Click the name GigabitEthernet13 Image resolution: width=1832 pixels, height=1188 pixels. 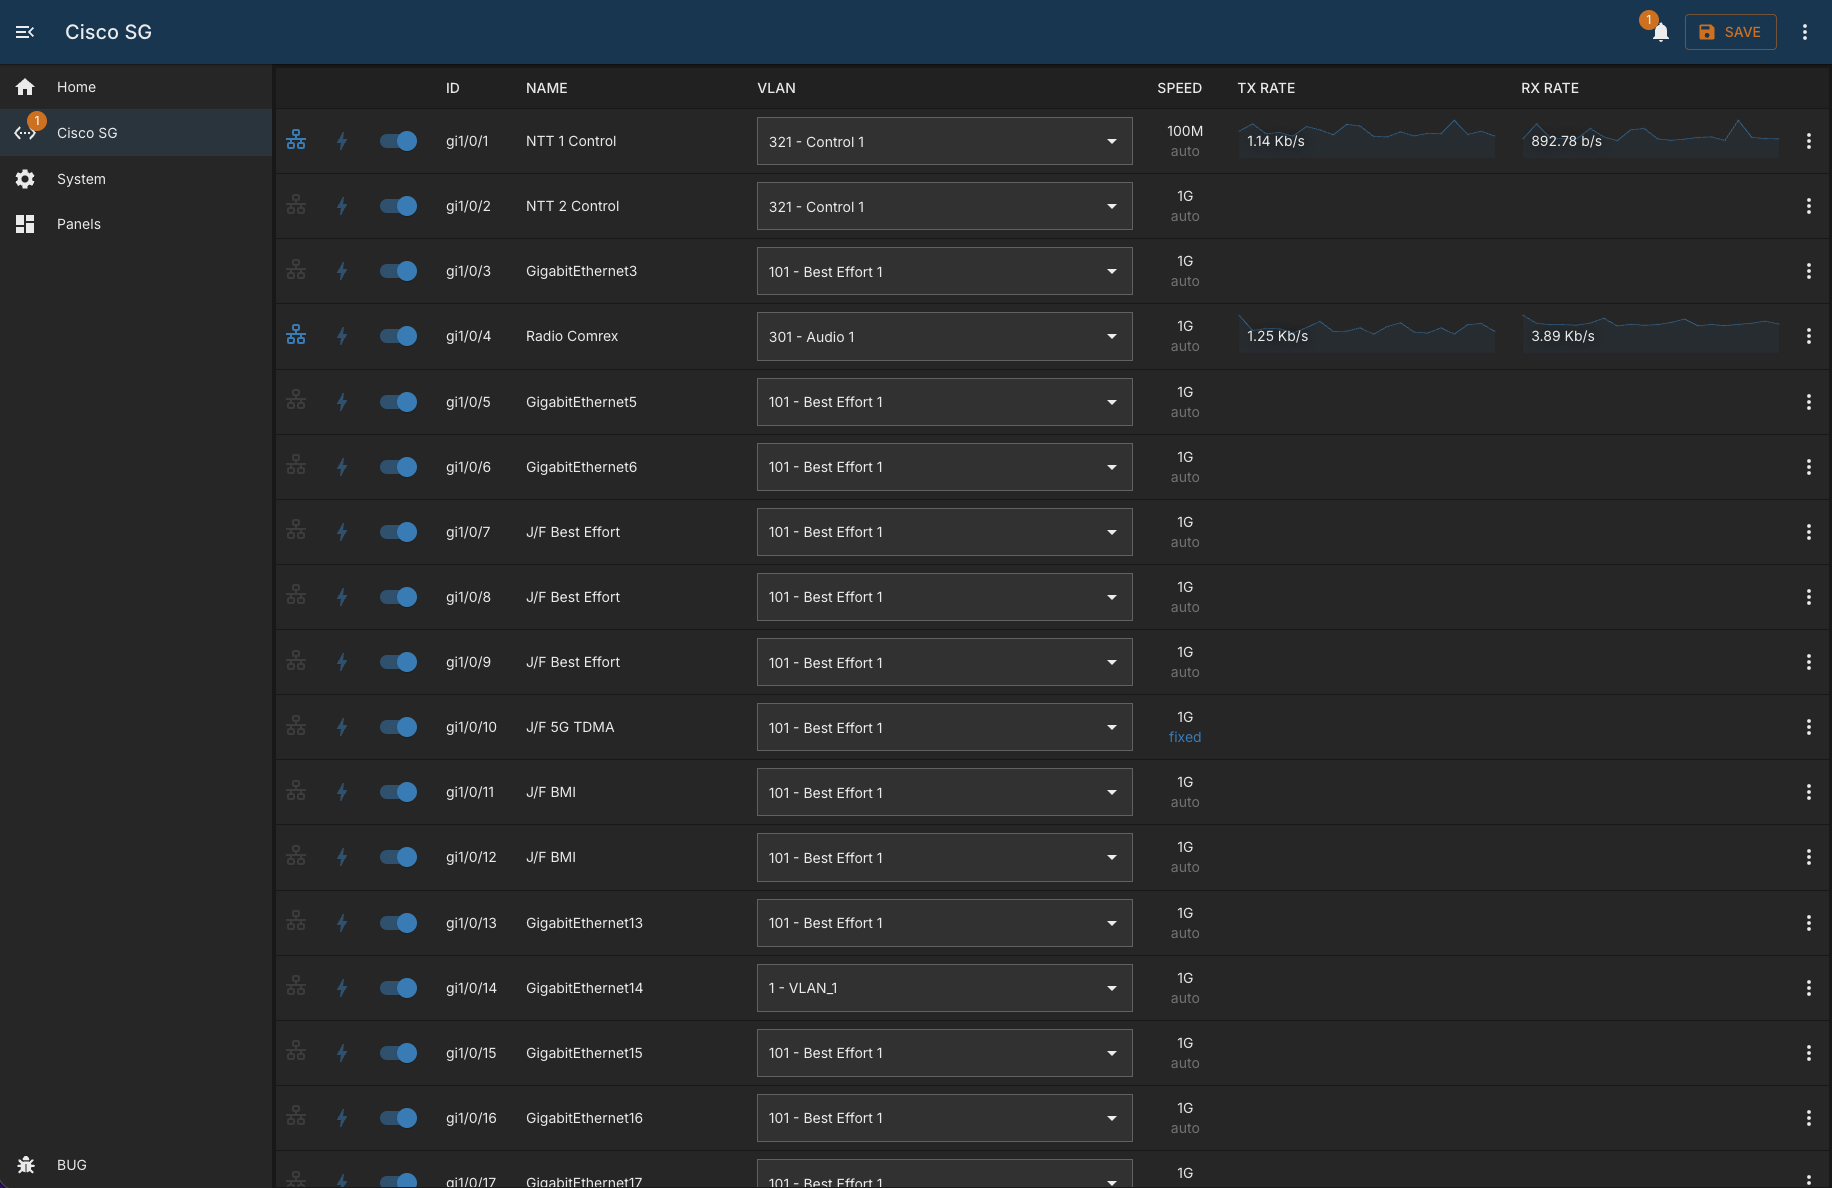[584, 923]
